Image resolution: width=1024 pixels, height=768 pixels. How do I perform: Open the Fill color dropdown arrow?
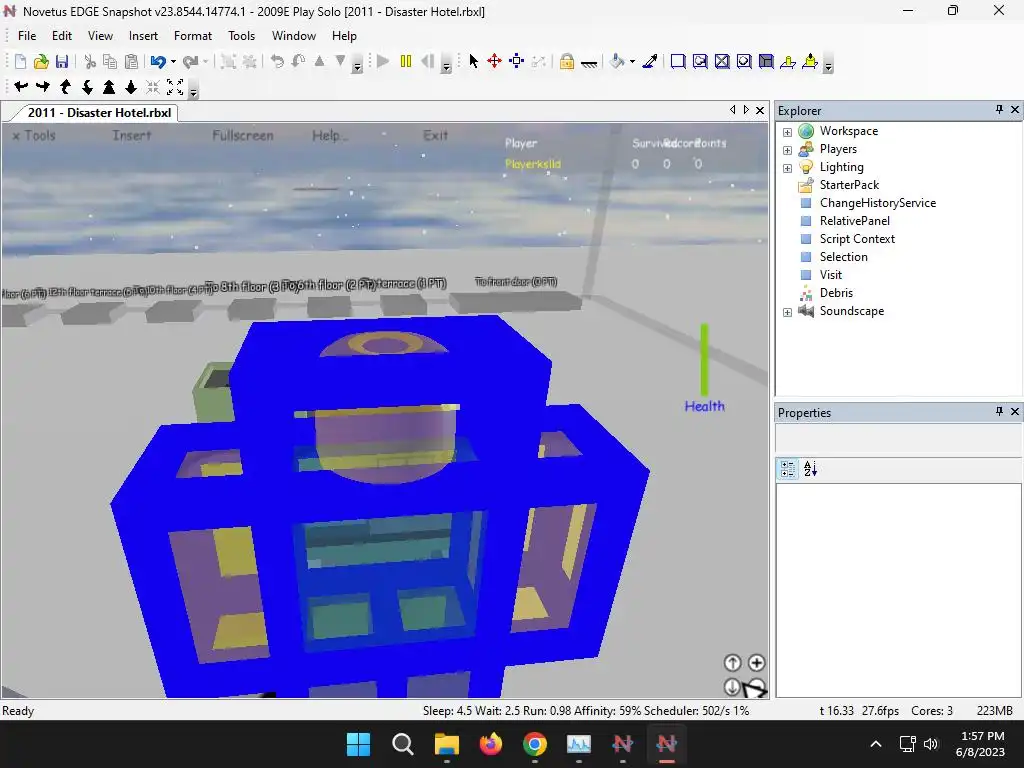pos(632,61)
